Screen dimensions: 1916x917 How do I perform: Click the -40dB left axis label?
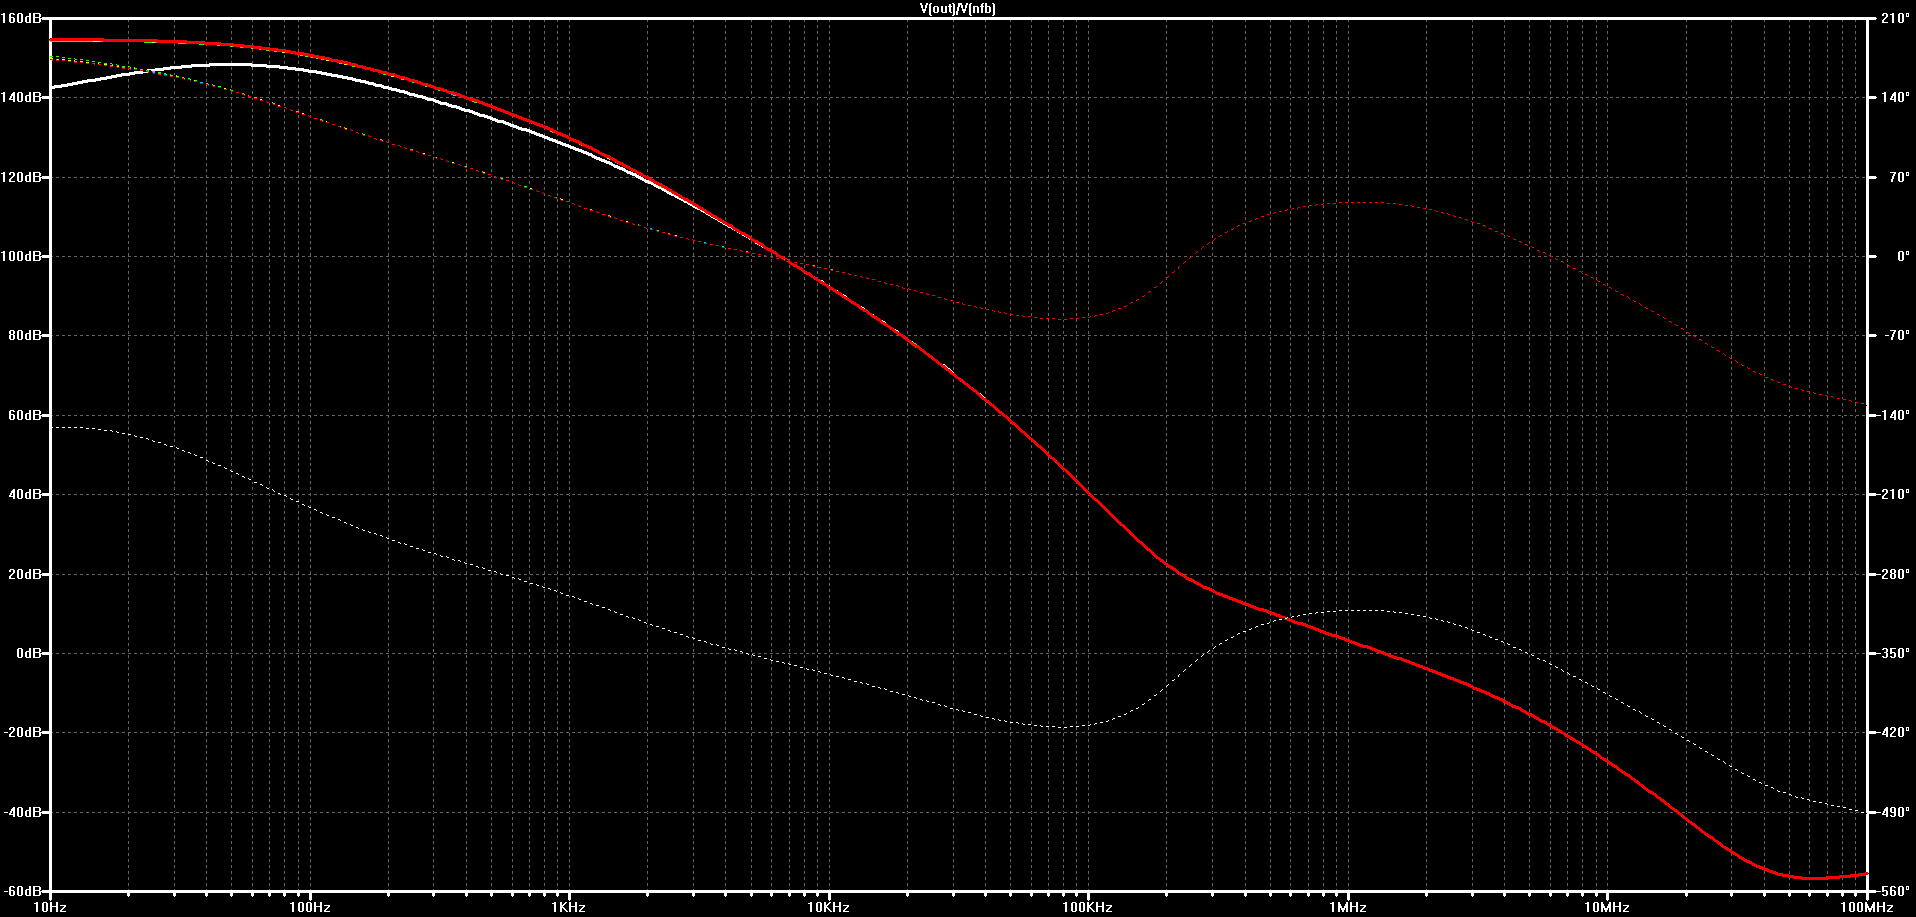22,812
